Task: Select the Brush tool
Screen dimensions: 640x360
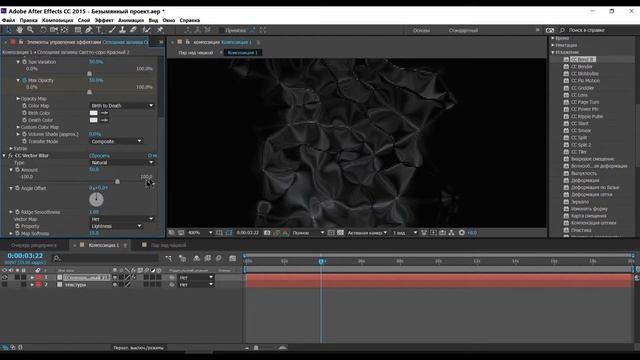Action: point(112,30)
